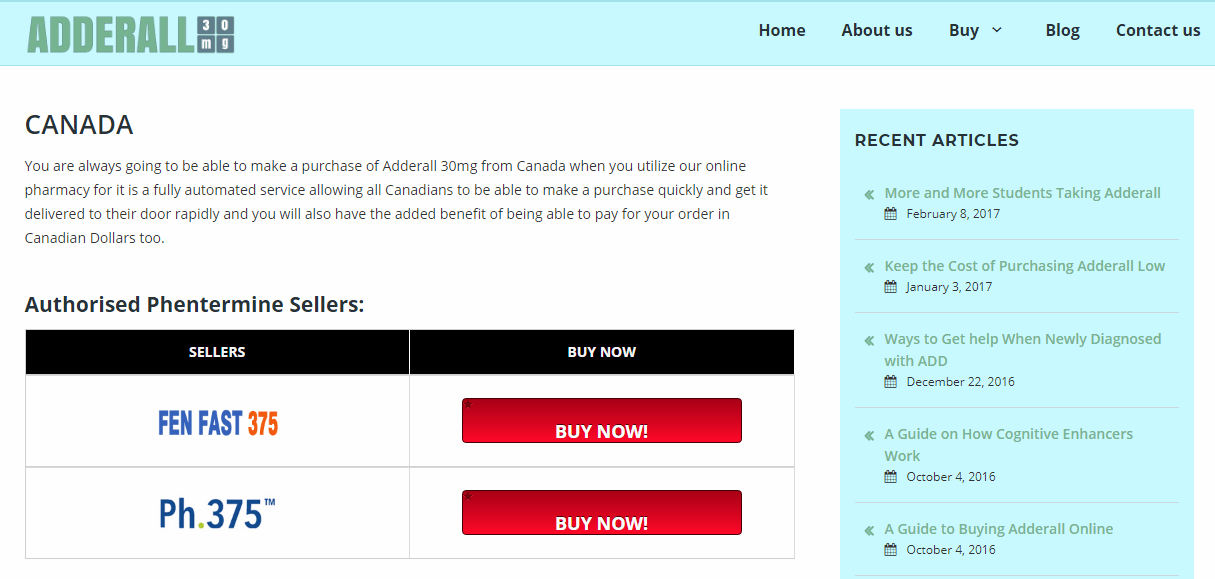Expand the Buy menu dropdown arrow
The height and width of the screenshot is (579, 1215).
pos(997,30)
